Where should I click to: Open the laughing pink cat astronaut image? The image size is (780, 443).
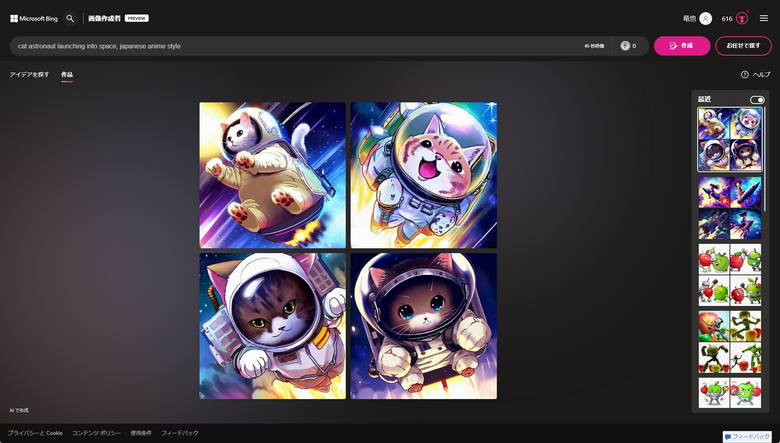point(424,175)
